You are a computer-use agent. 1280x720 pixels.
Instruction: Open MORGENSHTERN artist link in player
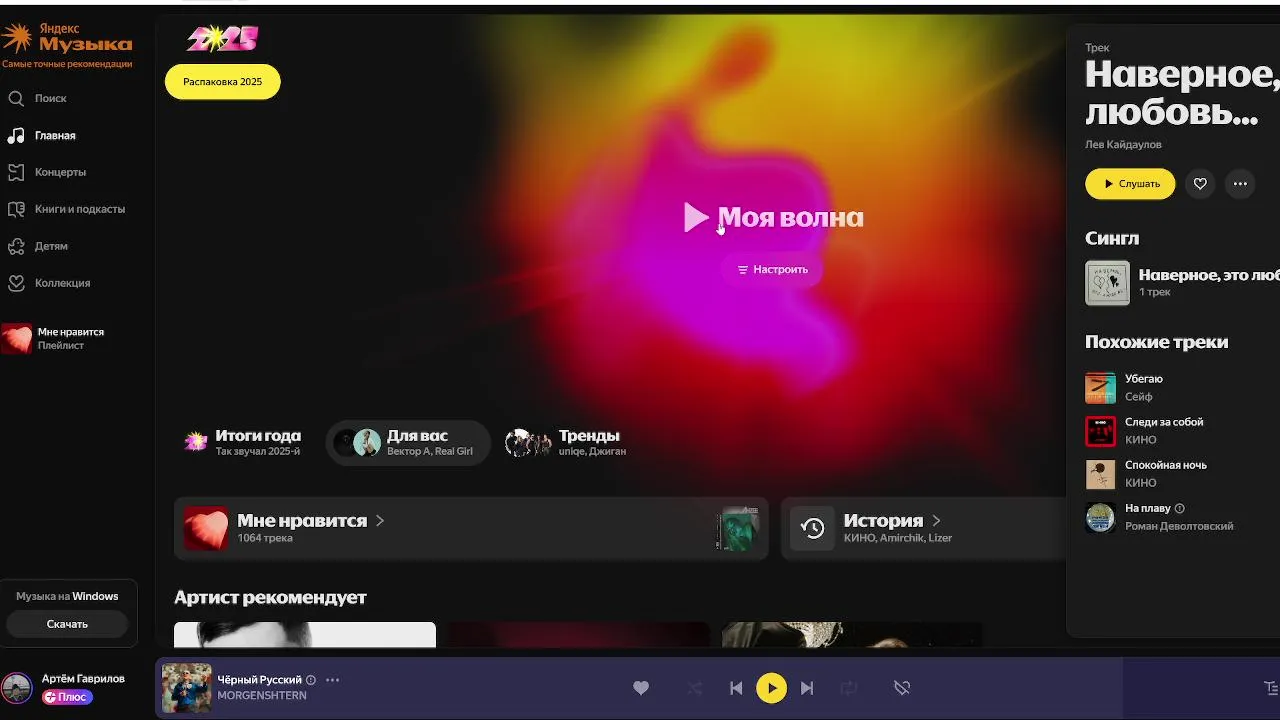(262, 695)
